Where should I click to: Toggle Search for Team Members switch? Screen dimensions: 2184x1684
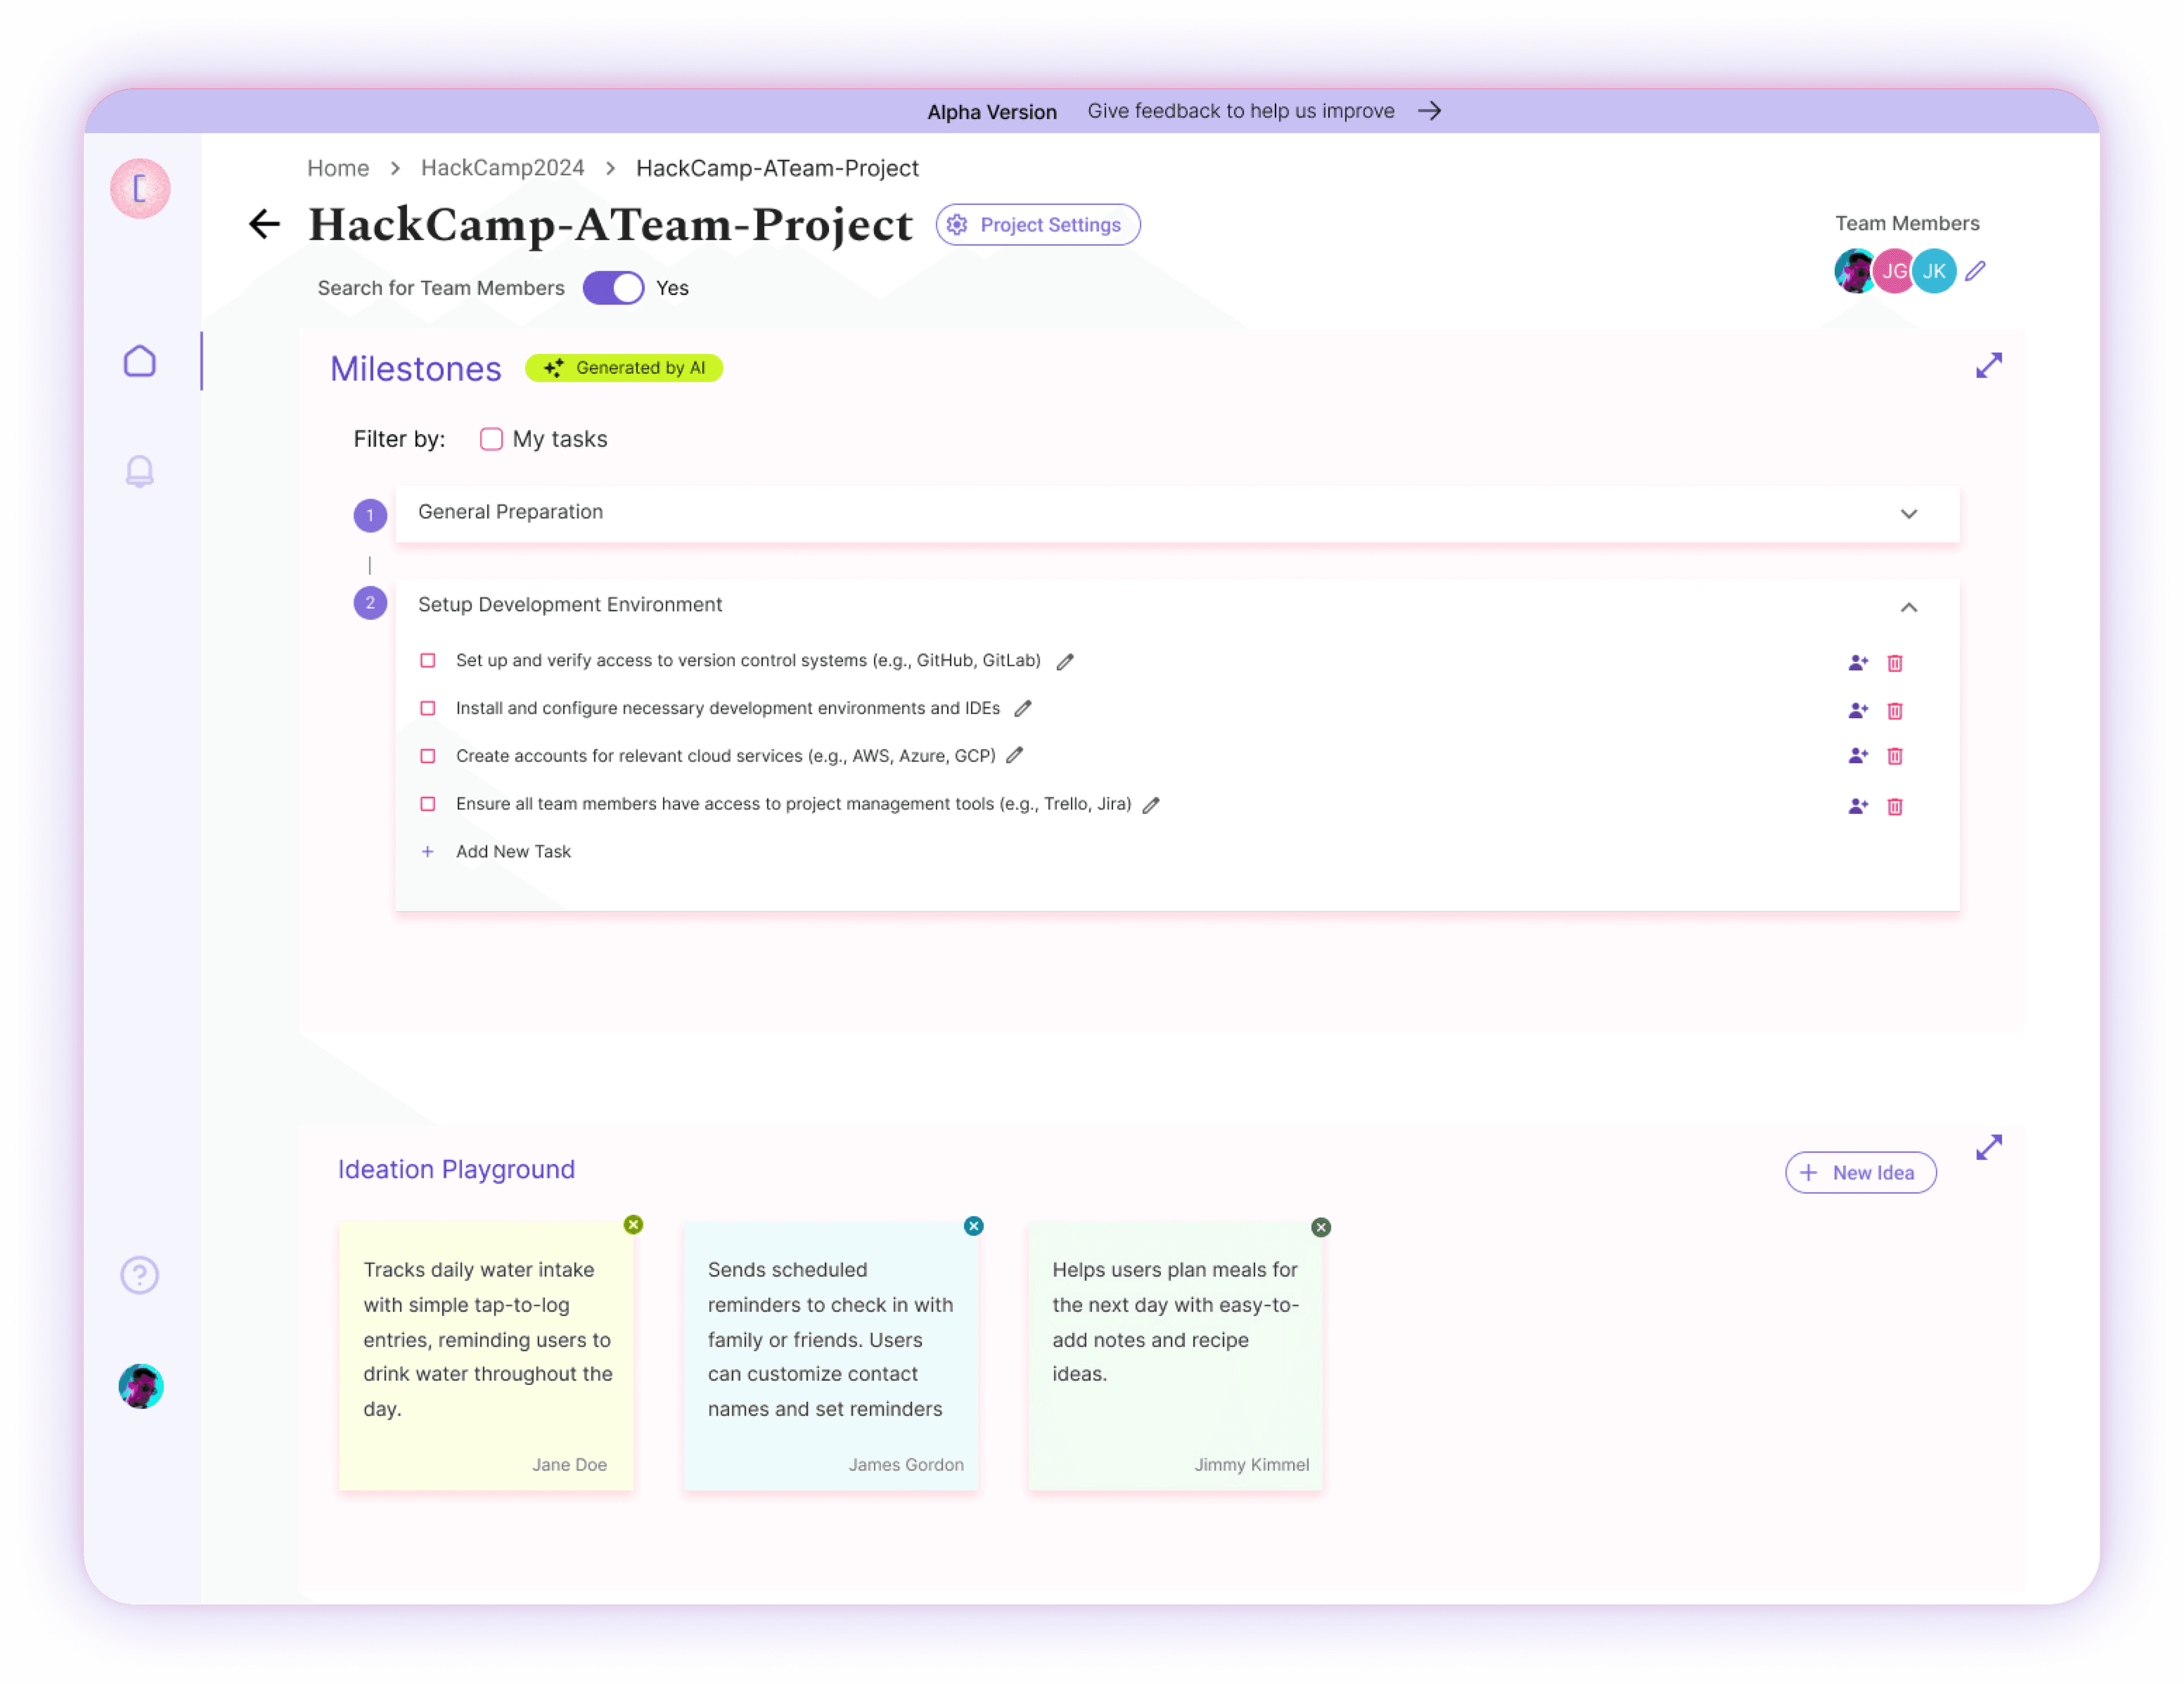[x=613, y=288]
